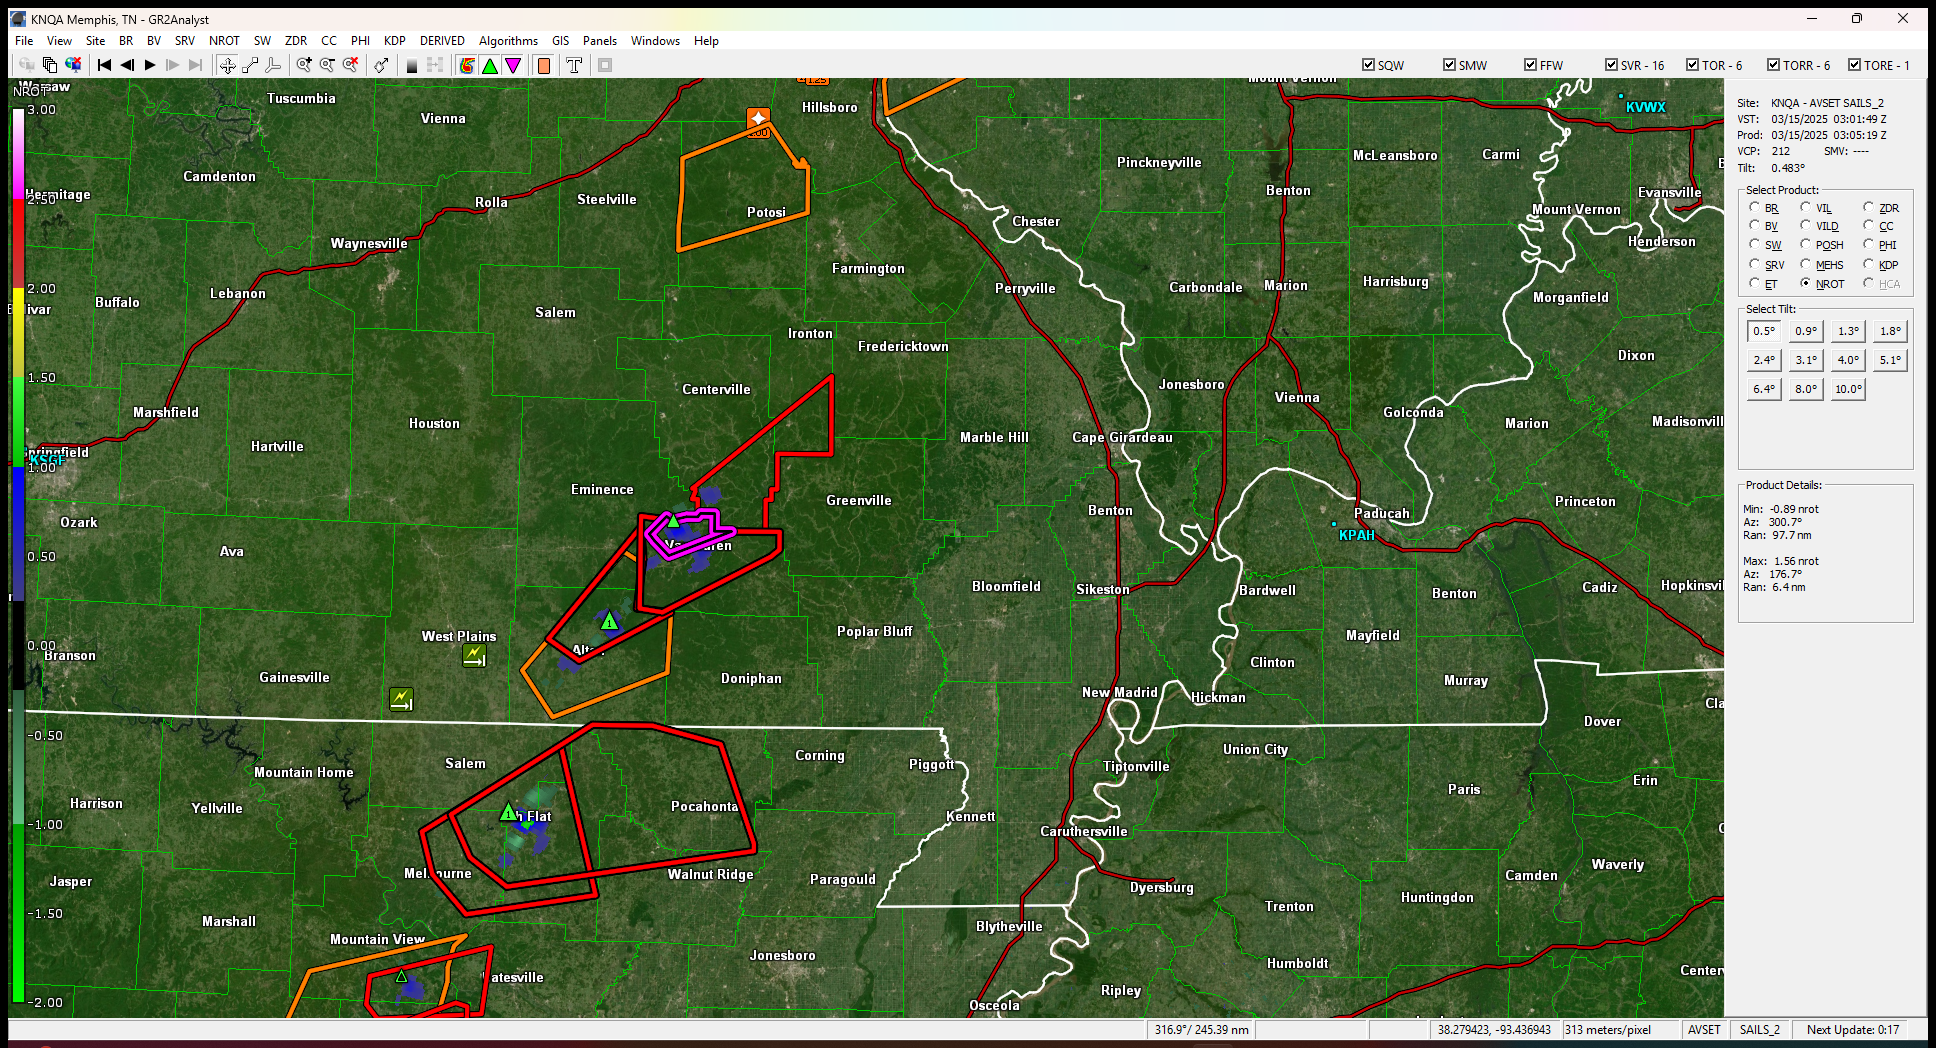Select the pan cross-arrows tool
1936x1048 pixels.
click(228, 65)
